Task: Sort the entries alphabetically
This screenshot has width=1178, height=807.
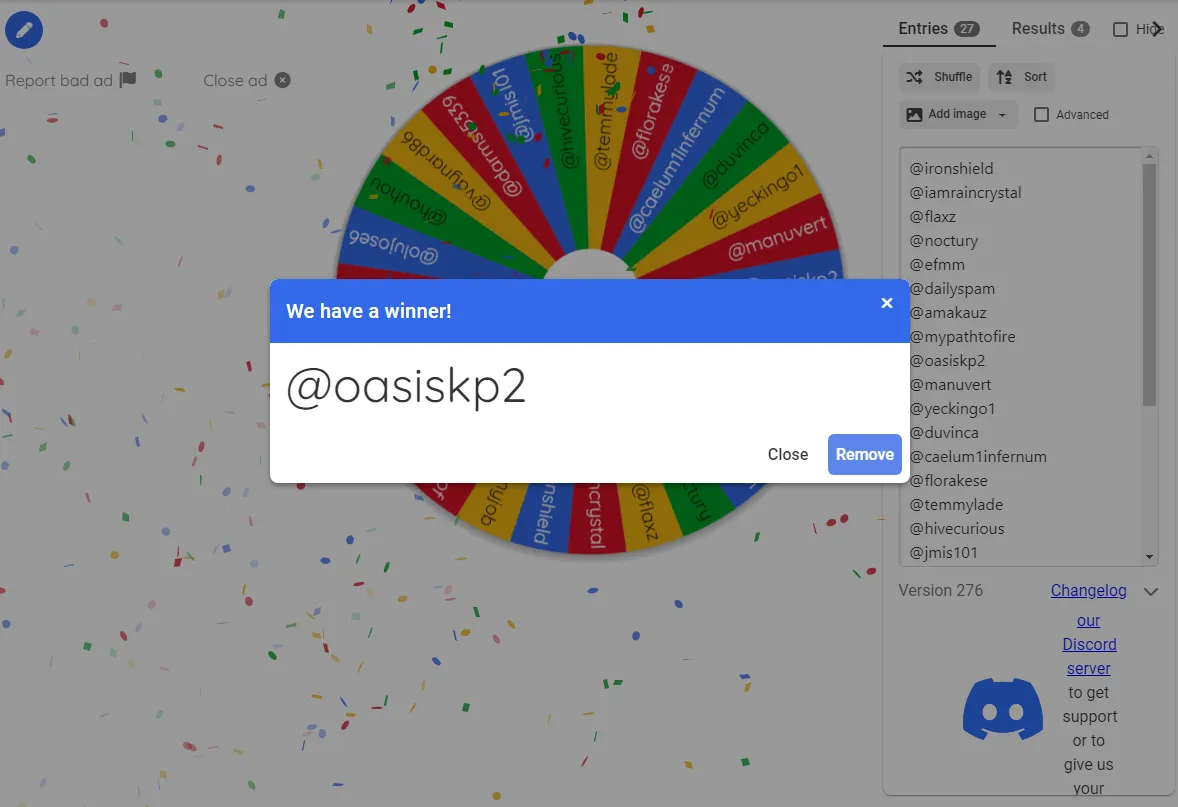Action: (1021, 77)
